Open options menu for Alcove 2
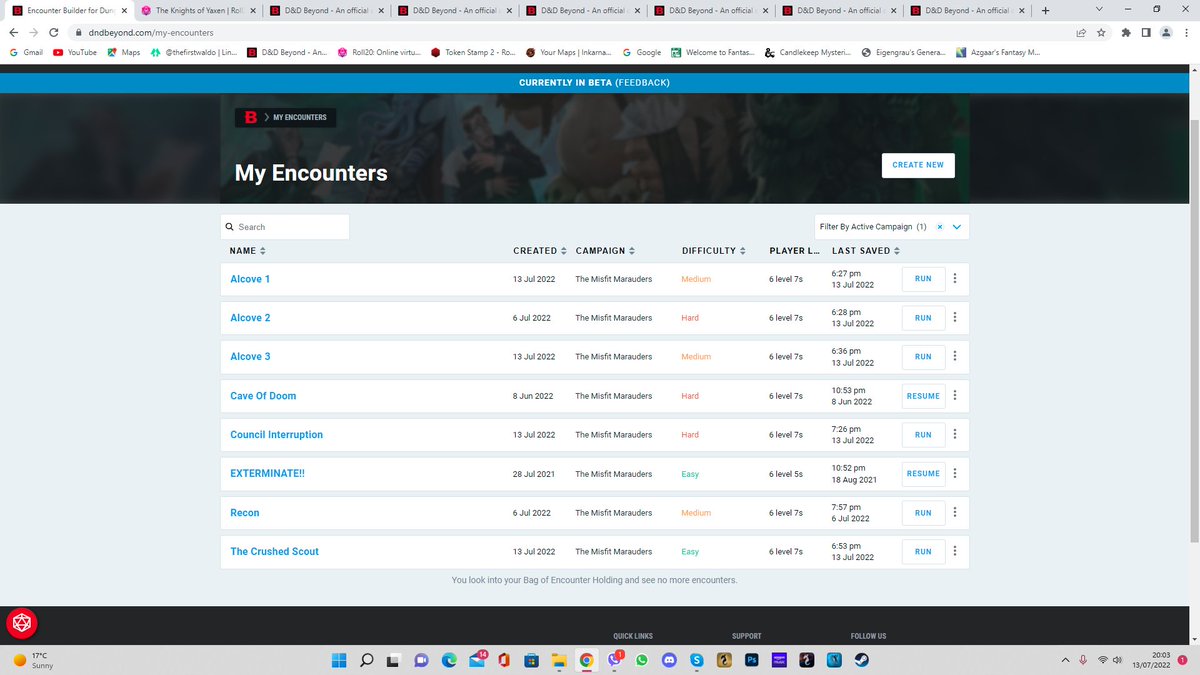Screen dimensions: 1200x675 955,318
